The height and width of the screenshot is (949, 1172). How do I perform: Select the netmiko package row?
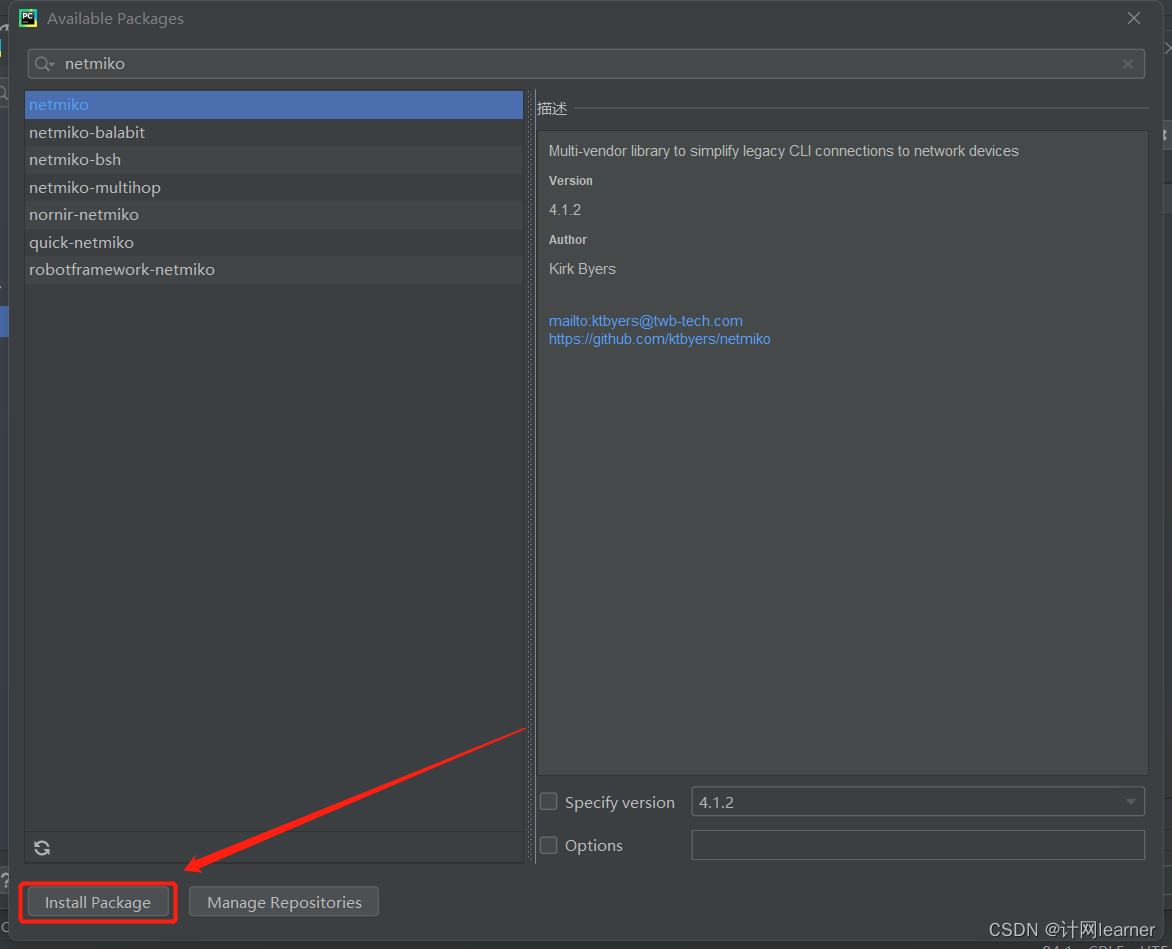click(x=274, y=105)
